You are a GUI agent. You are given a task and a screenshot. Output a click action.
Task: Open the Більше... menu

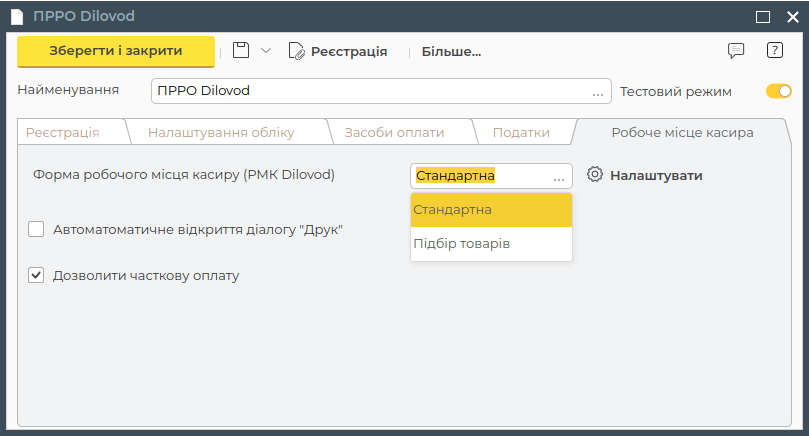(451, 52)
